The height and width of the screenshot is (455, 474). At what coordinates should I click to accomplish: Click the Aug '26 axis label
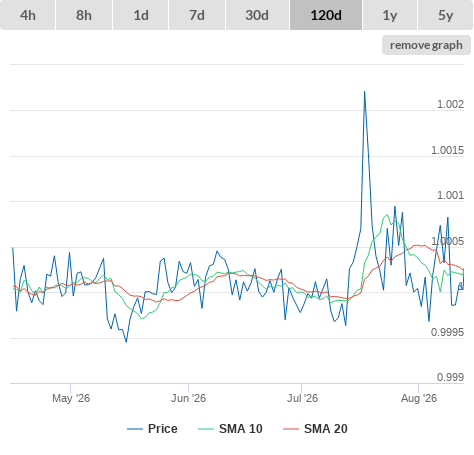(x=419, y=398)
